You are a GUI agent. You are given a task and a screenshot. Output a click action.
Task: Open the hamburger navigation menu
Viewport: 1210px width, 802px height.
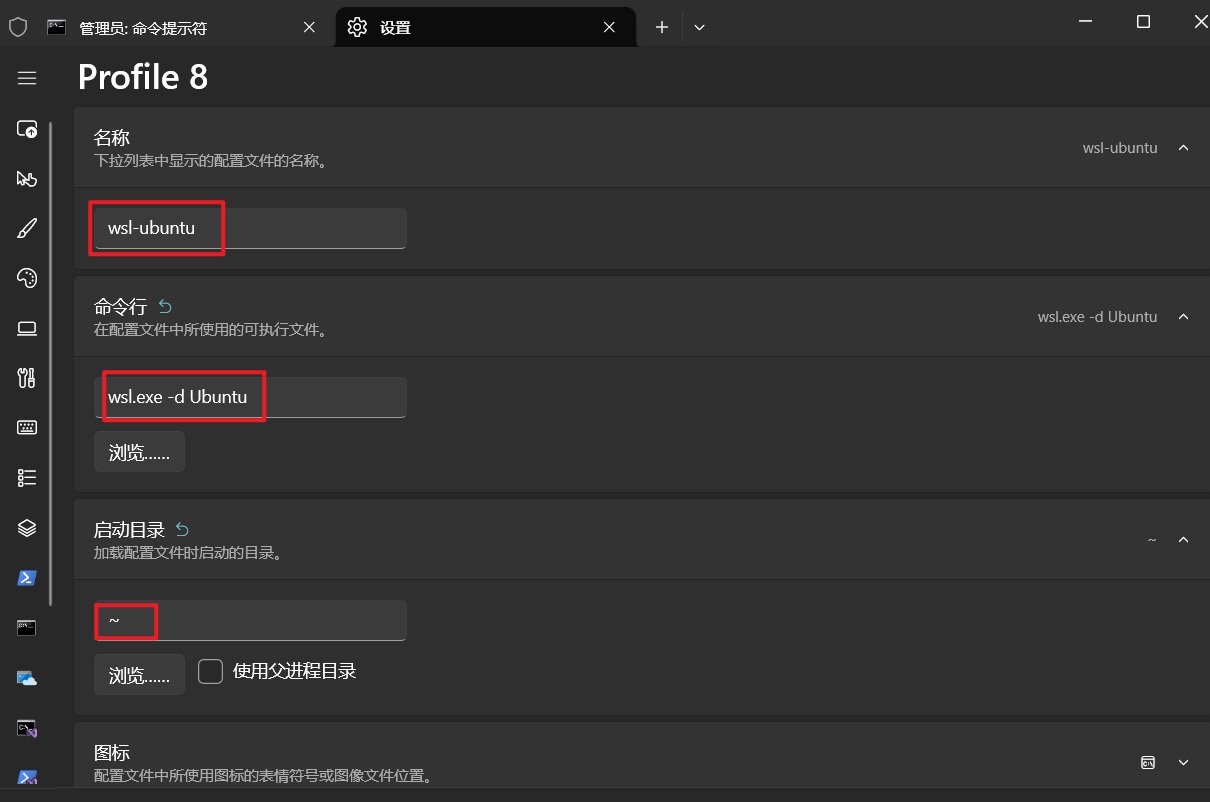point(27,78)
